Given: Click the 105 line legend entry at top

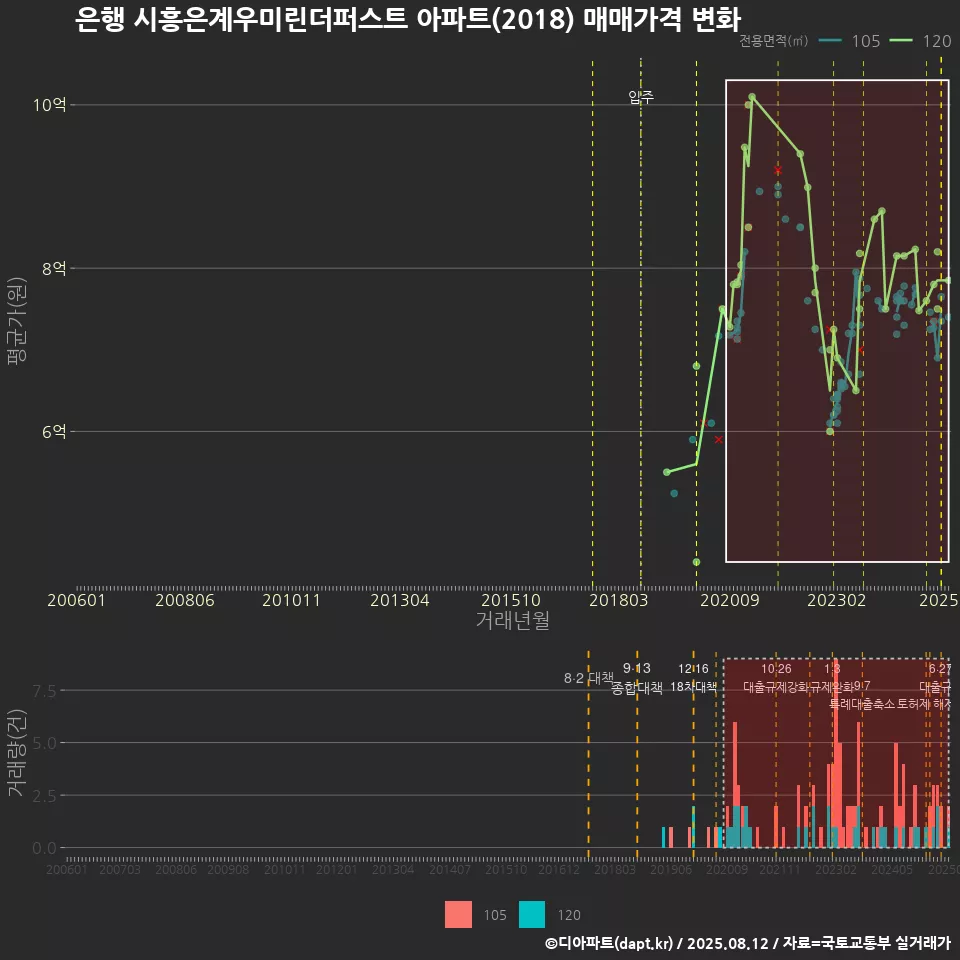Looking at the screenshot, I should pos(849,41).
